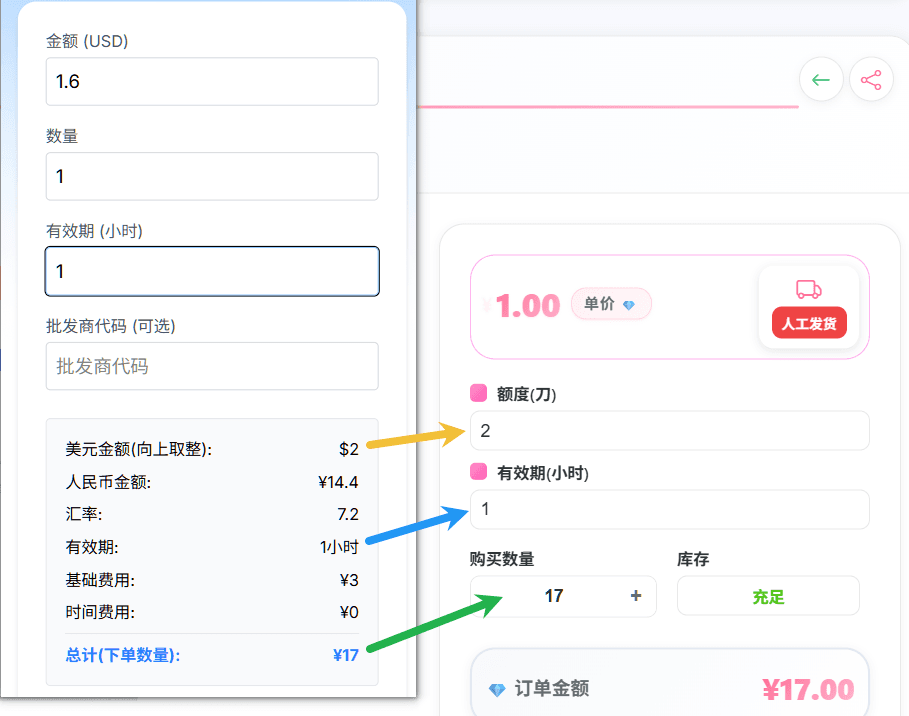Open the pink share icon button
909x716 pixels.
[x=871, y=80]
